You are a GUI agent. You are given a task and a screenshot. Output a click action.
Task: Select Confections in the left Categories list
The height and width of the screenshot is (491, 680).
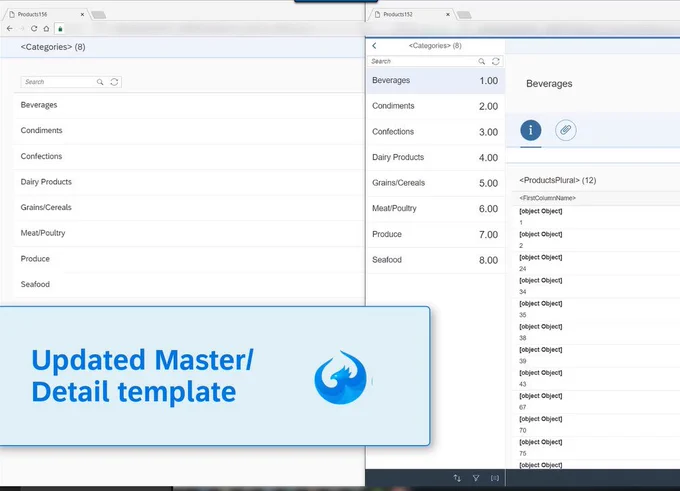(x=189, y=157)
